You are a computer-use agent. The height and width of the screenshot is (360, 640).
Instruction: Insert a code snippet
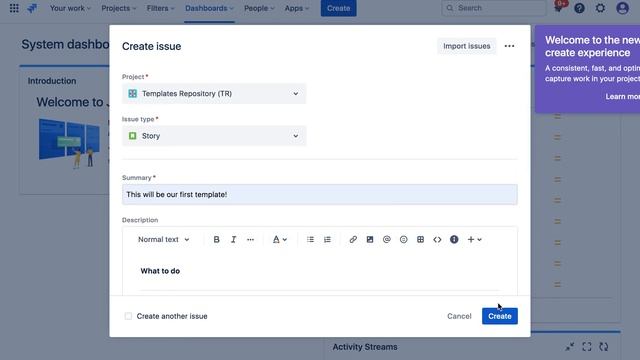coord(437,240)
